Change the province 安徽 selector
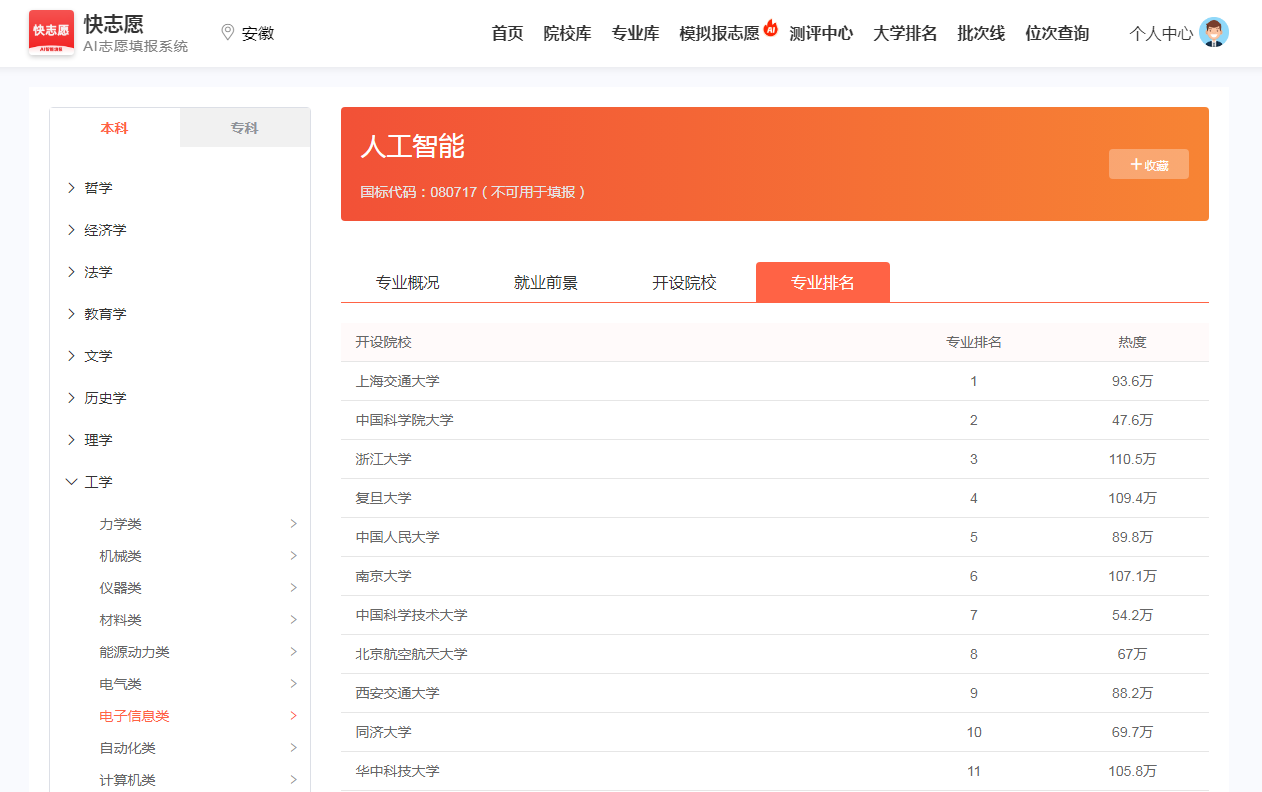Image resolution: width=1262 pixels, height=792 pixels. (x=258, y=33)
